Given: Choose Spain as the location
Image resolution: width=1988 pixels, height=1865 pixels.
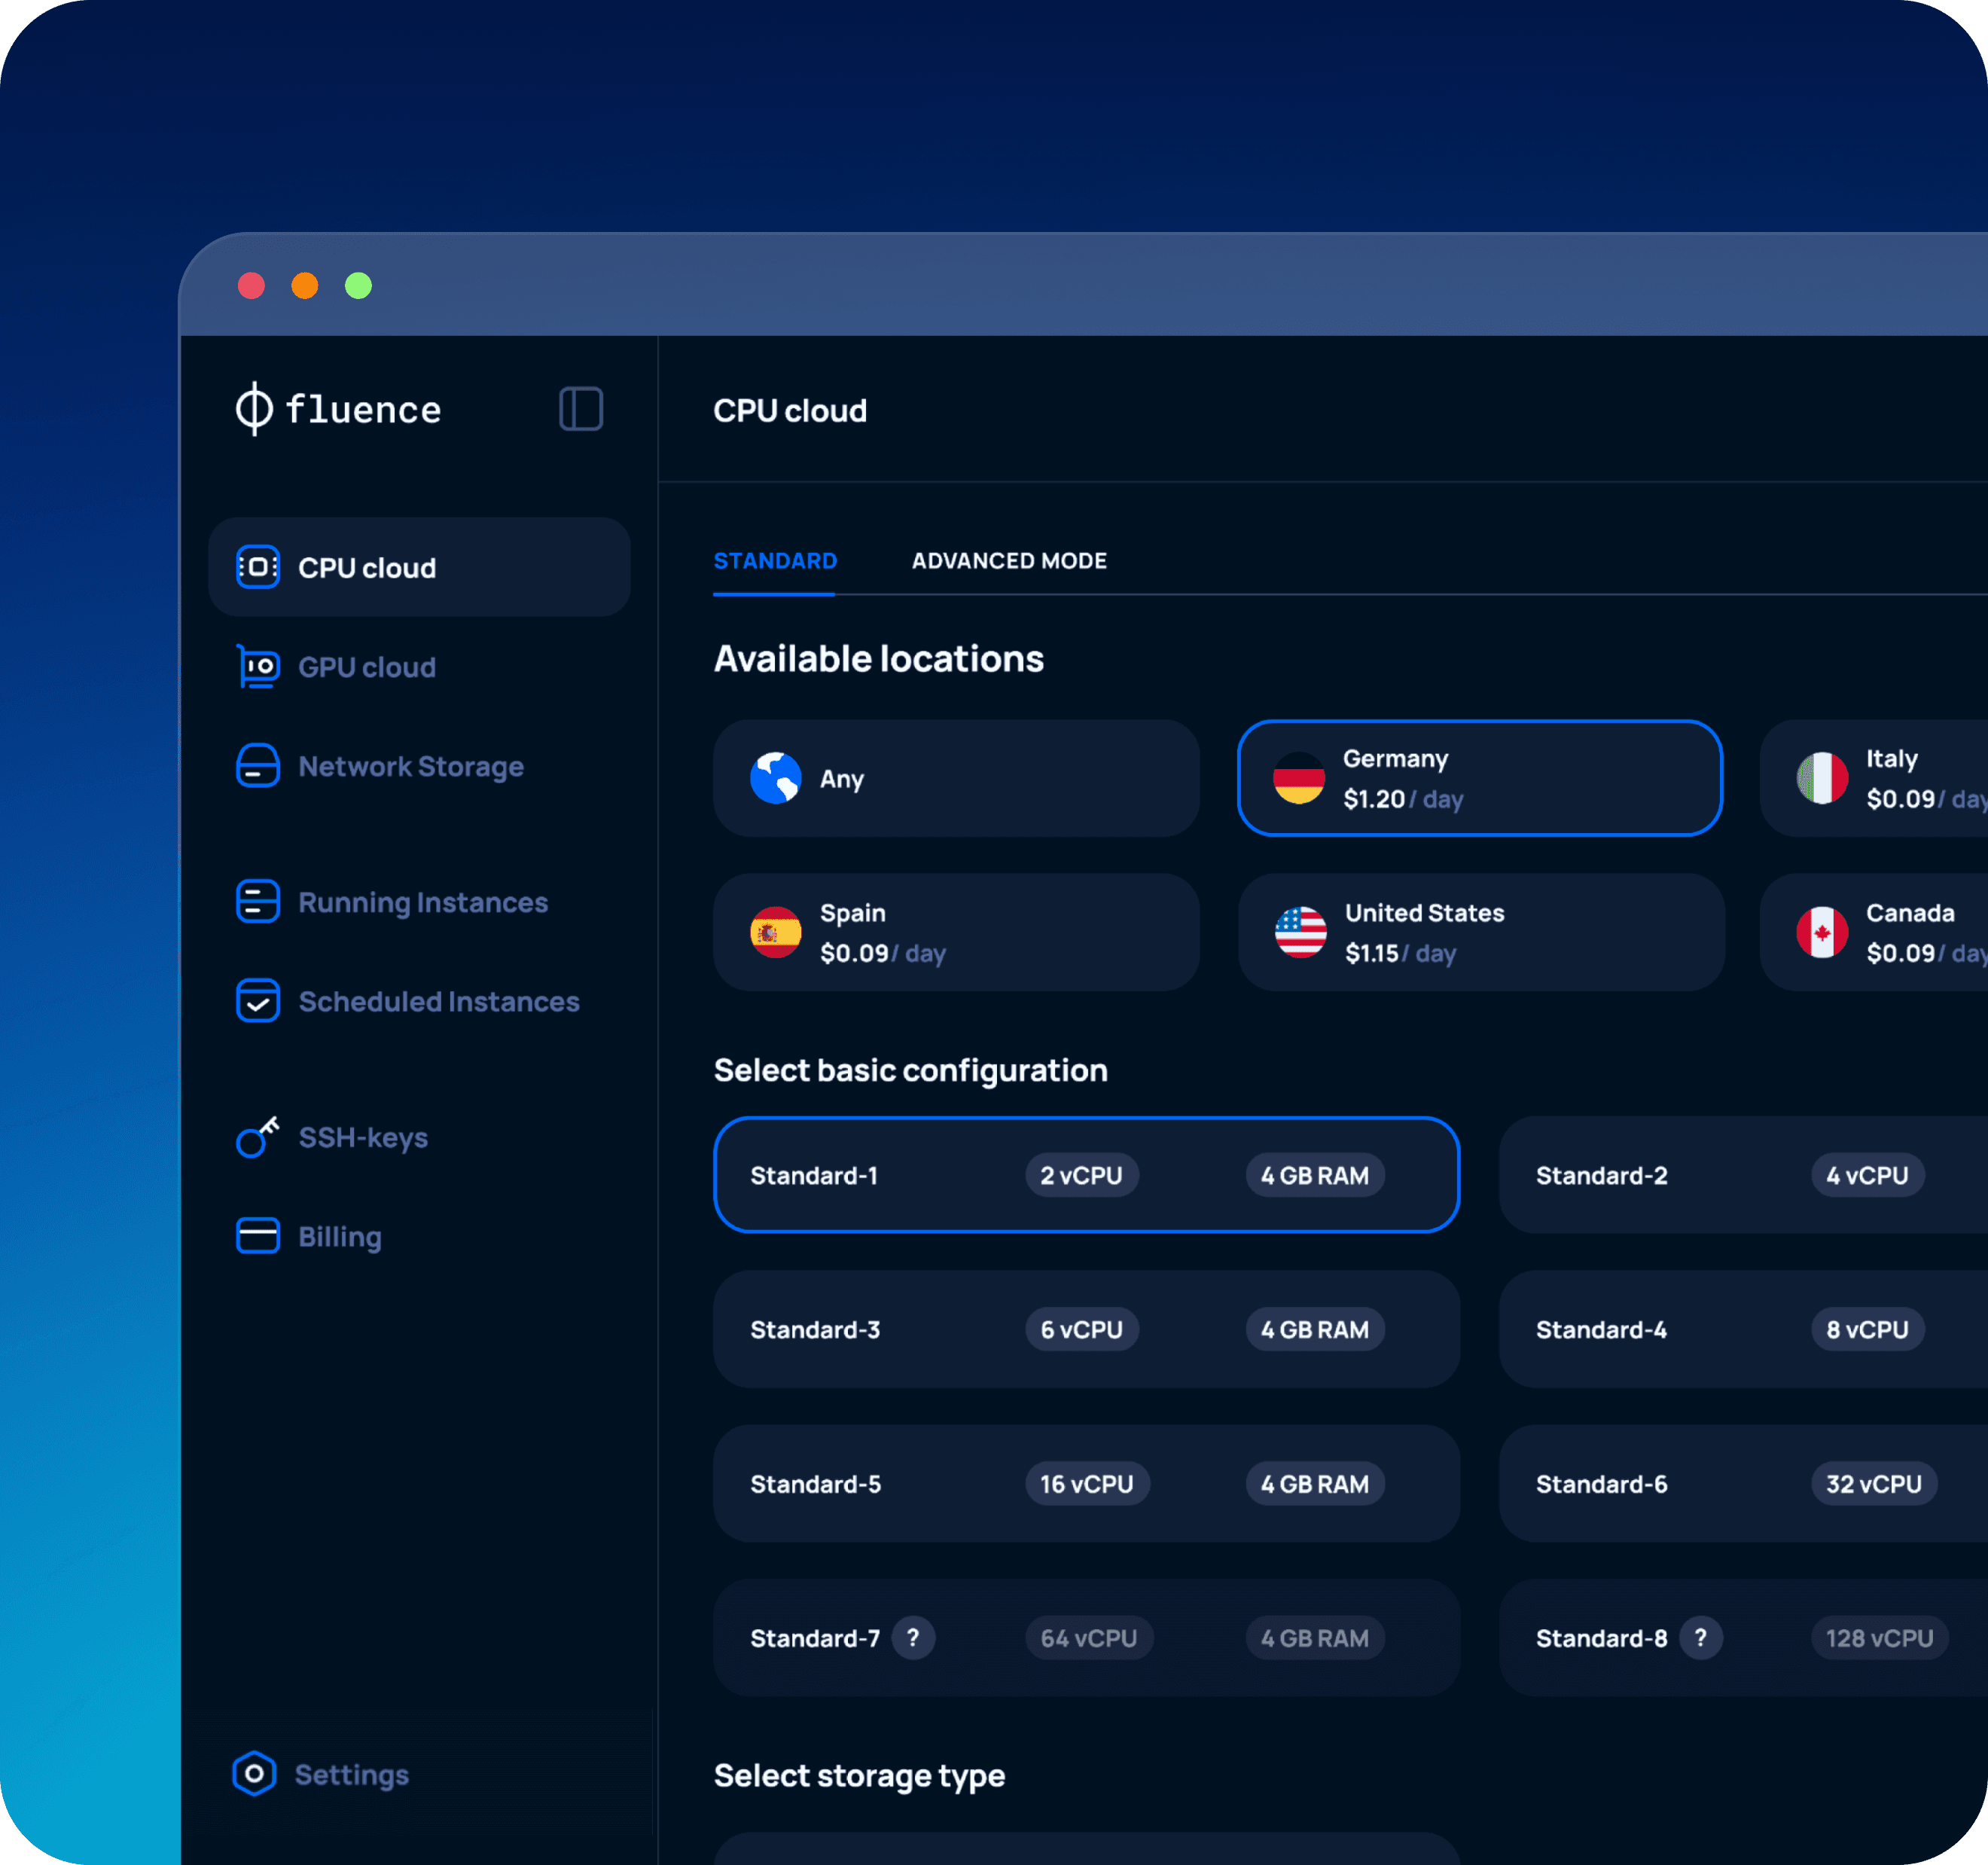Looking at the screenshot, I should click(x=956, y=932).
